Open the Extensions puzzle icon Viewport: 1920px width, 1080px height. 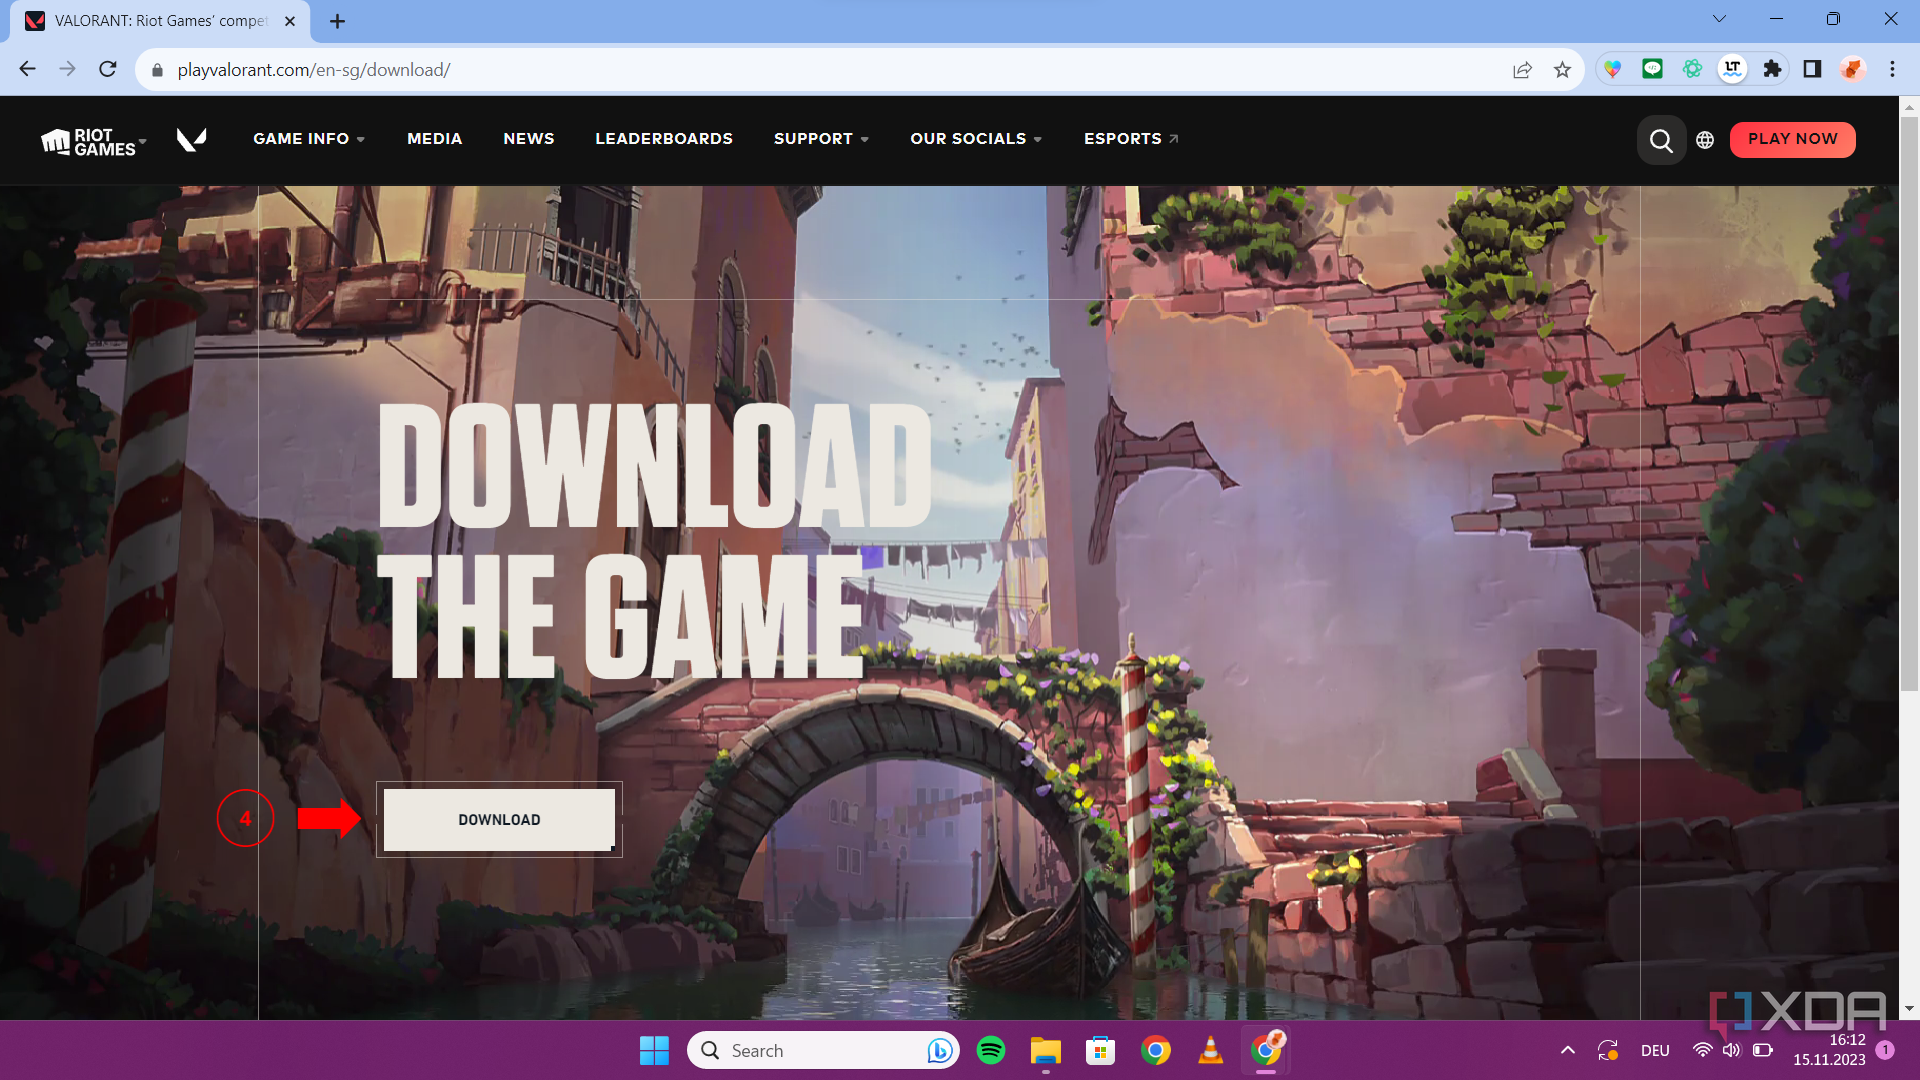click(1772, 69)
